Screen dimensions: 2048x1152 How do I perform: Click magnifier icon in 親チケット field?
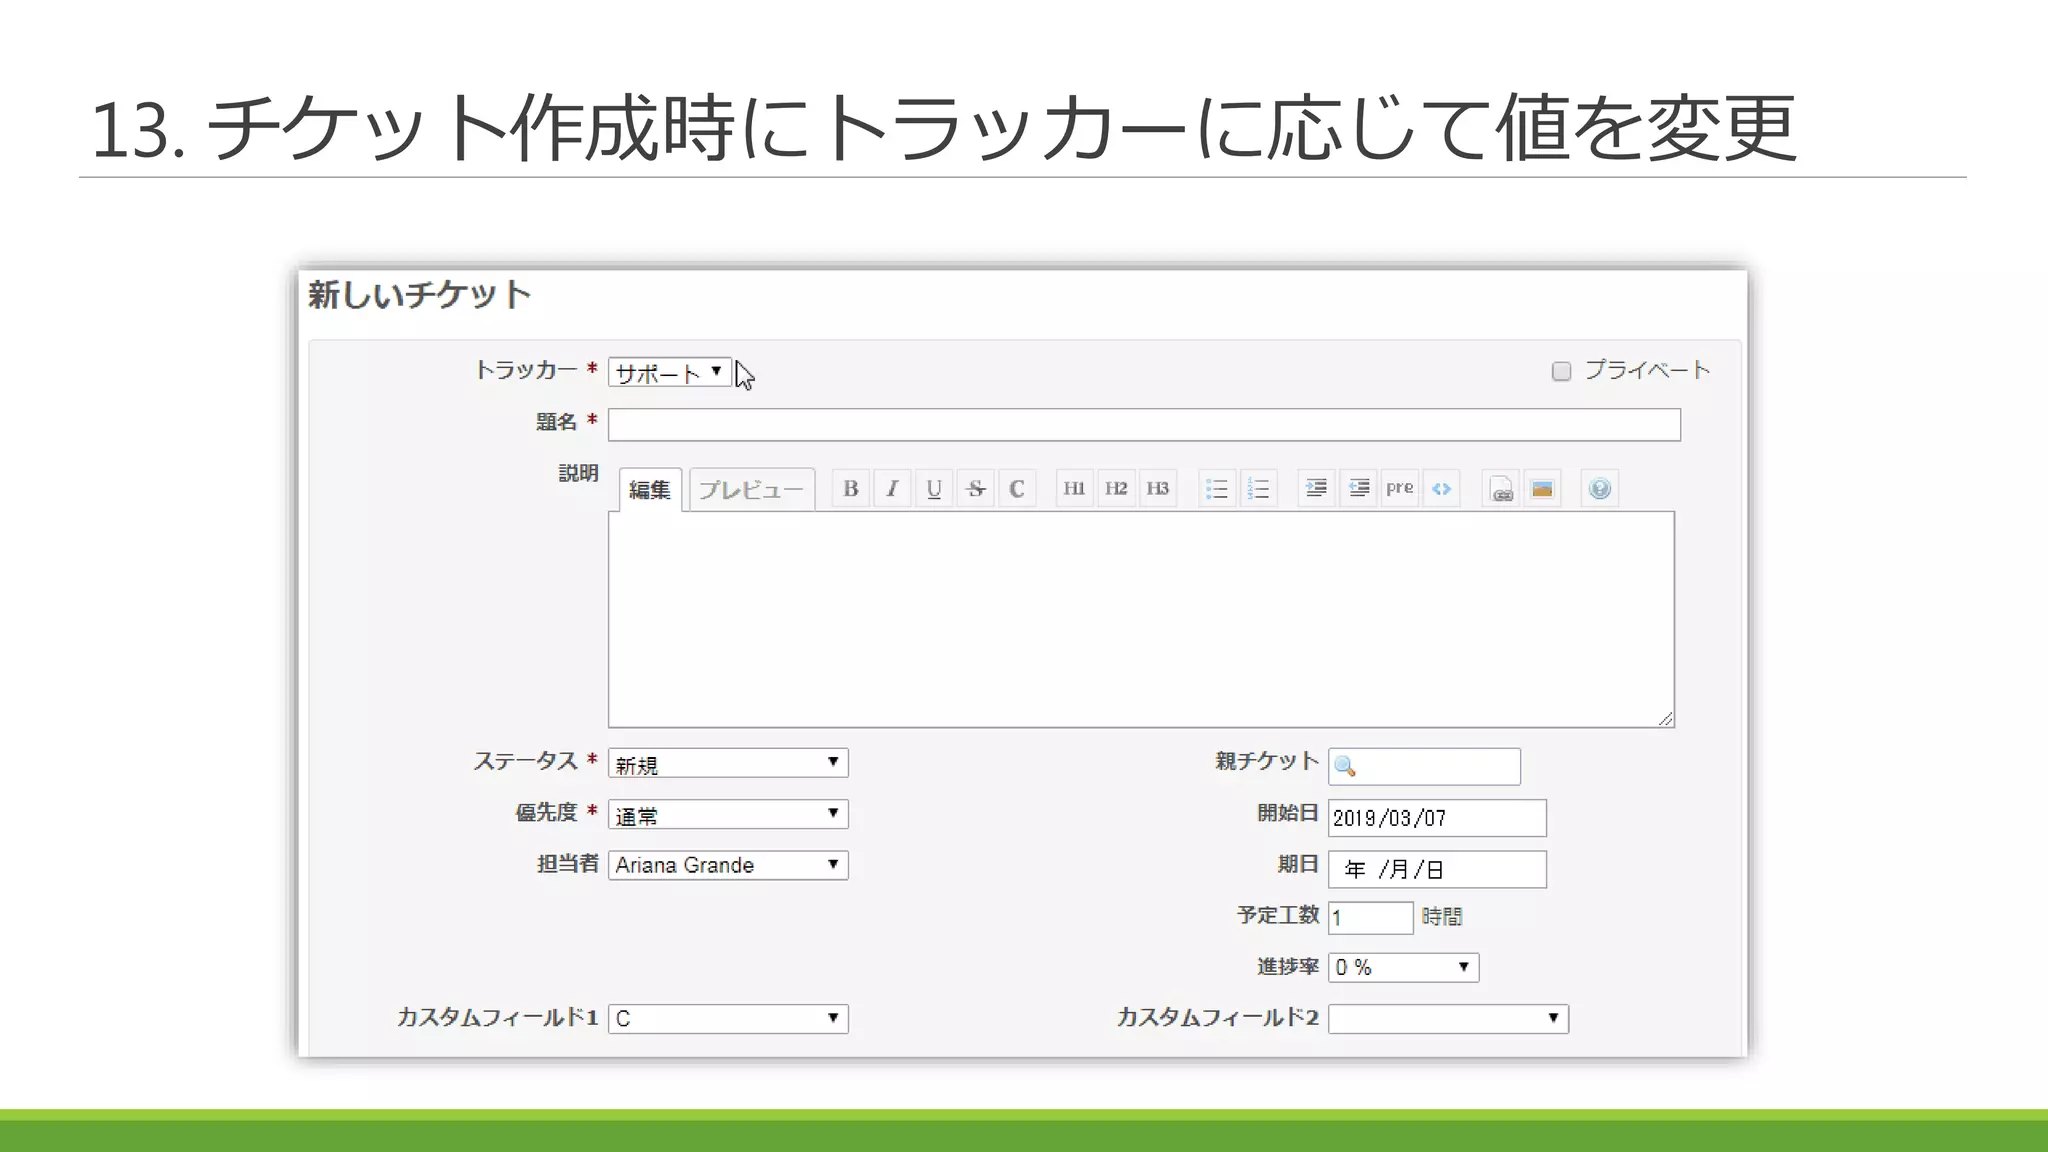tap(1345, 767)
